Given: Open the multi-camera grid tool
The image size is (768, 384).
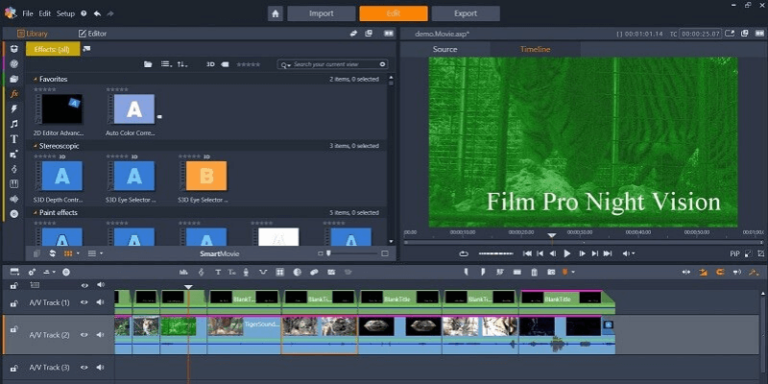Looking at the screenshot, I should 280,272.
